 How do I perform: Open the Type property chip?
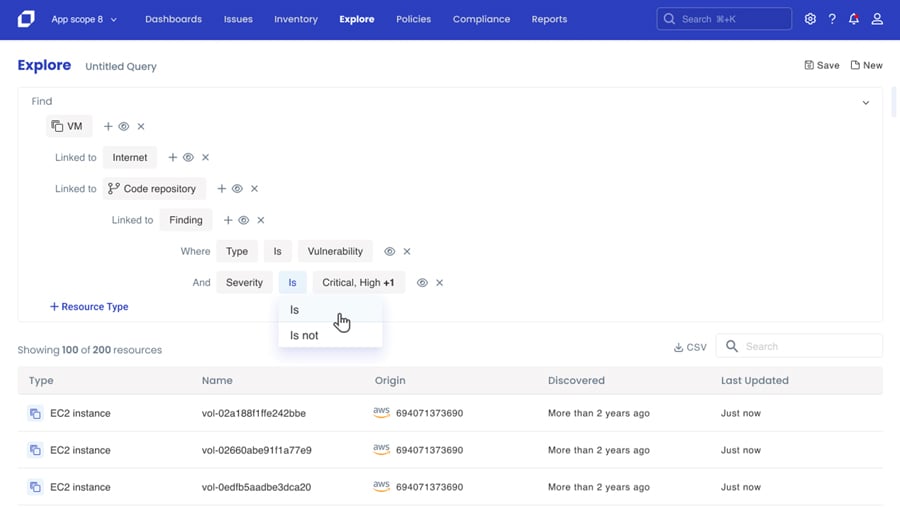click(237, 251)
